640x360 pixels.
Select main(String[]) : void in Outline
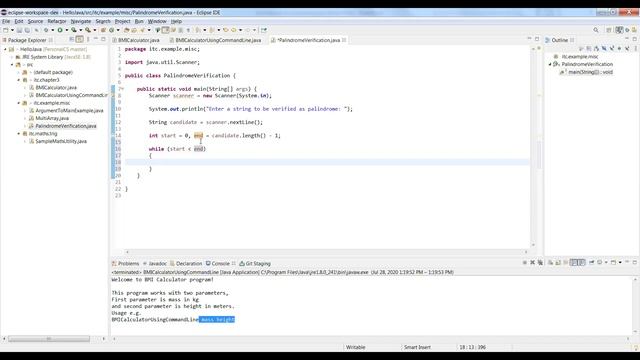[590, 72]
